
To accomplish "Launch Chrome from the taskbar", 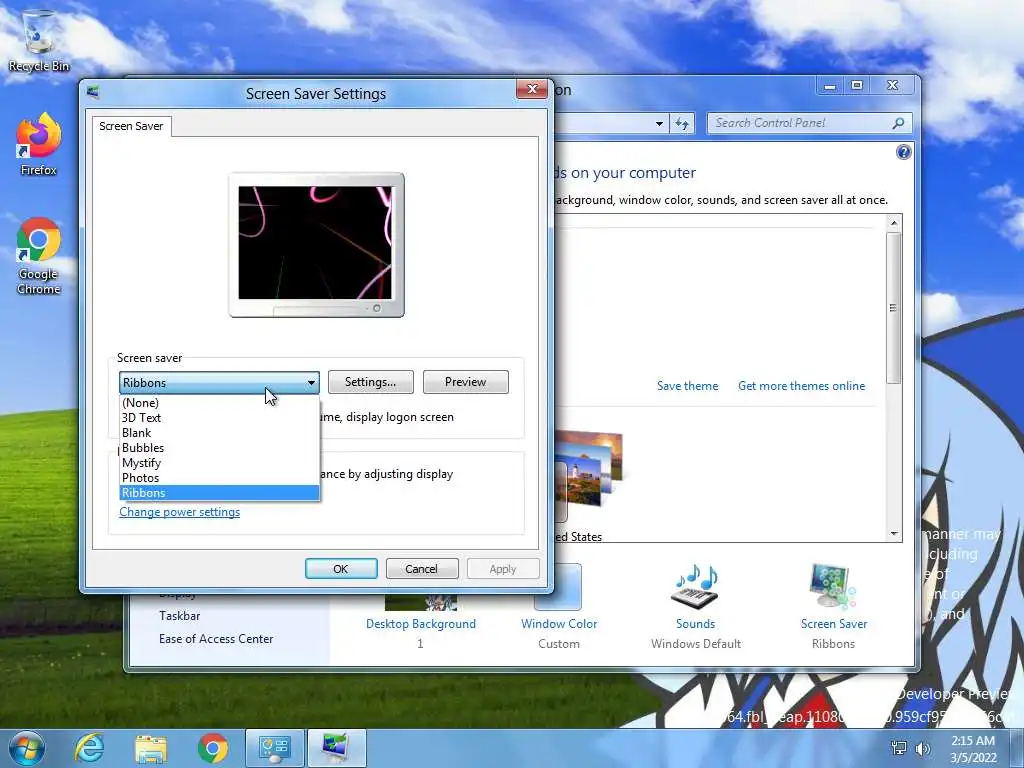I will pos(212,749).
